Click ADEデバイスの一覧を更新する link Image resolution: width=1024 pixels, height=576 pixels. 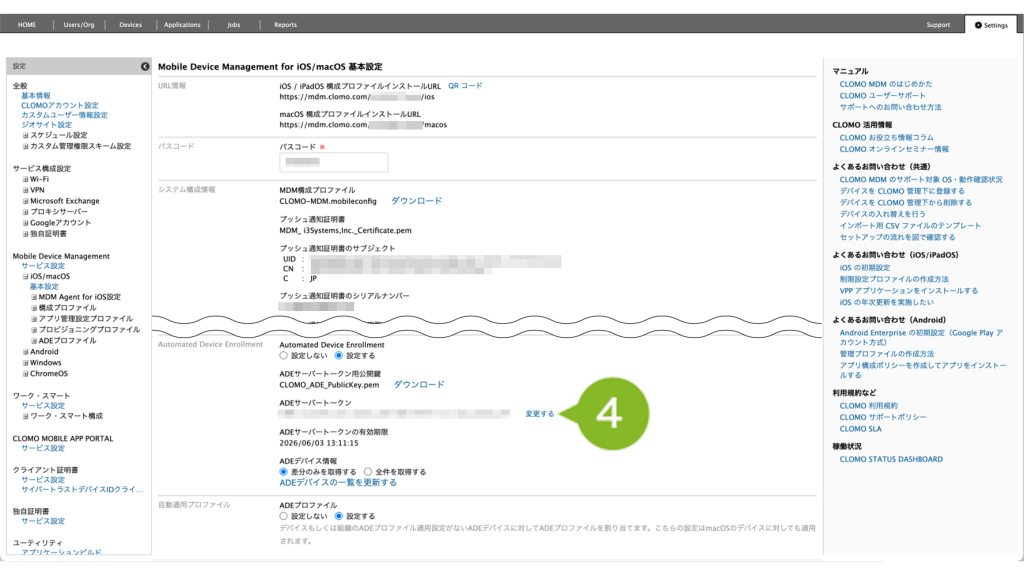tap(338, 482)
